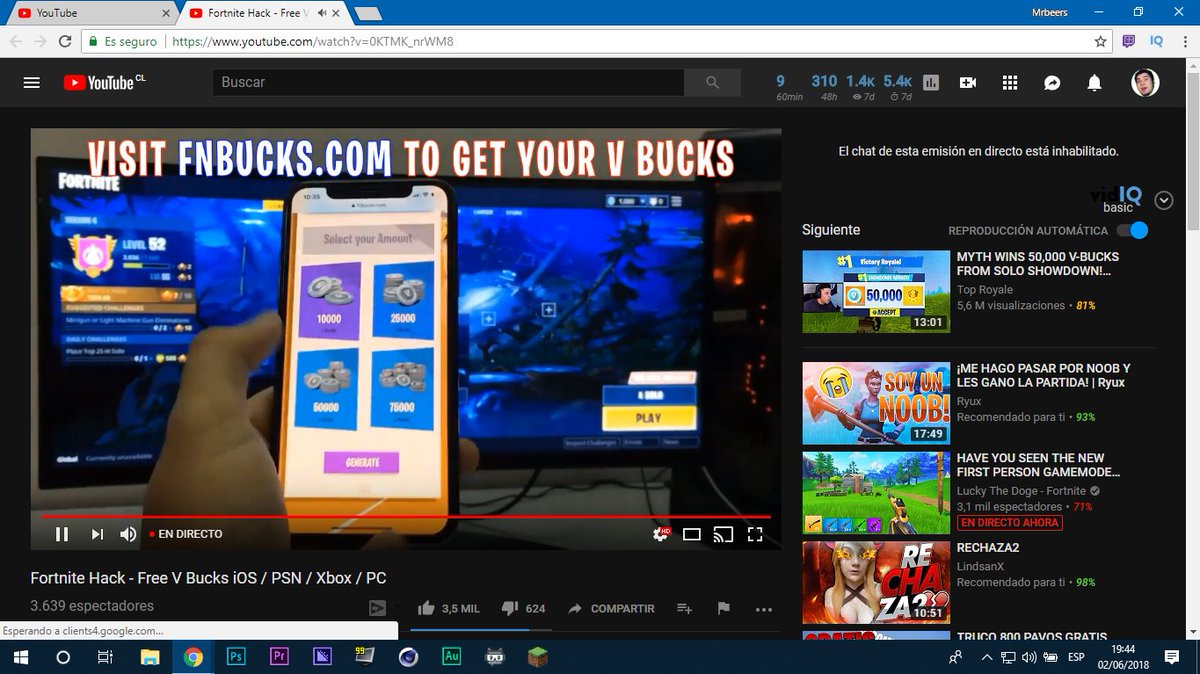Open vidIQ bar chart stats icon
The height and width of the screenshot is (674, 1200).
[x=932, y=83]
